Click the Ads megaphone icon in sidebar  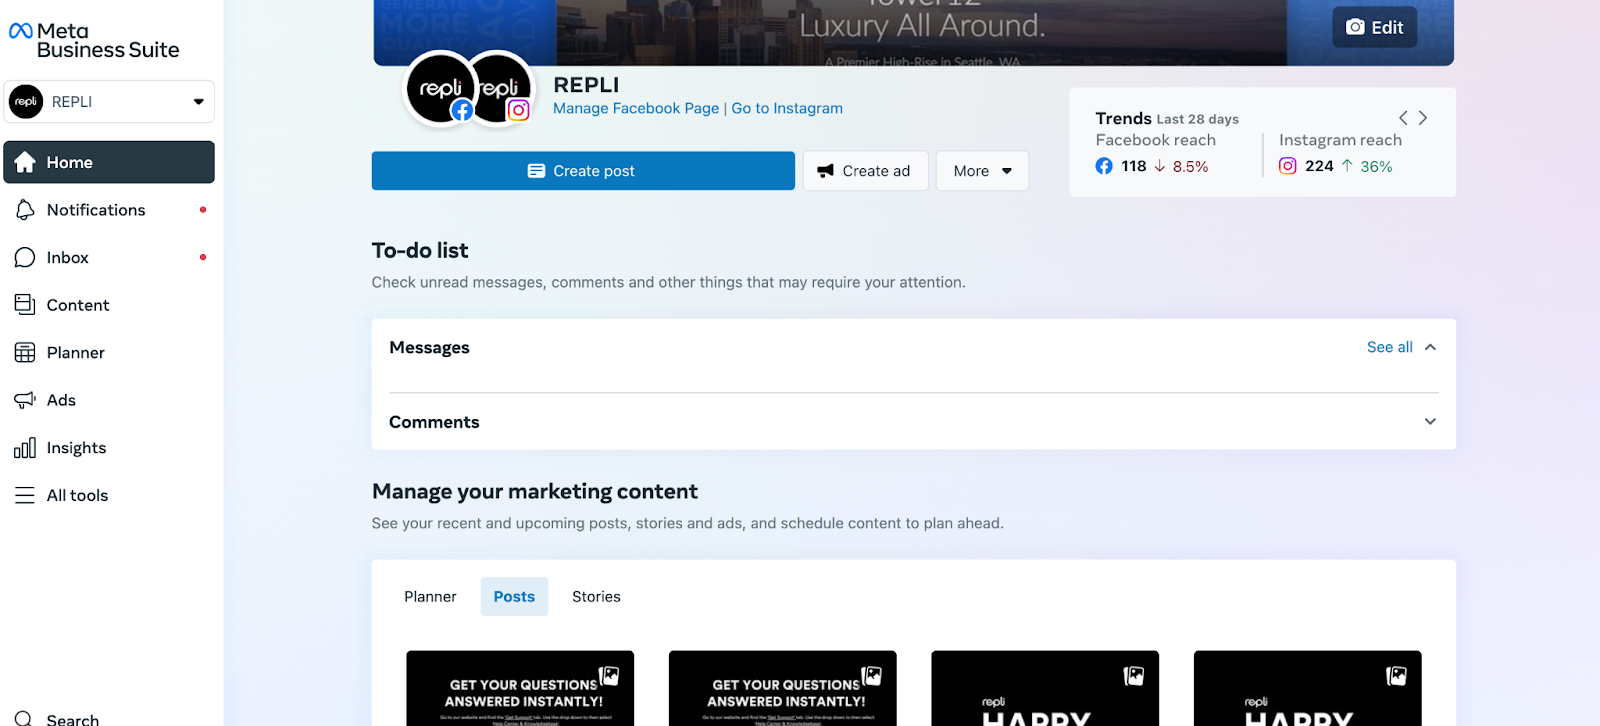pos(25,400)
